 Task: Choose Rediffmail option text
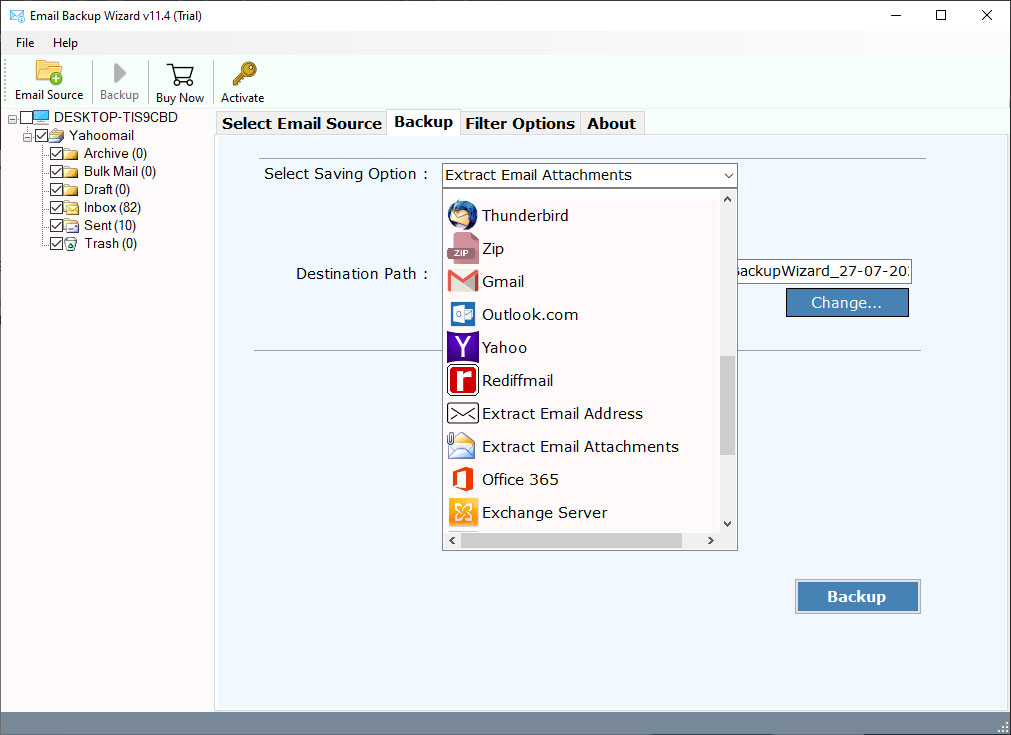pos(517,380)
